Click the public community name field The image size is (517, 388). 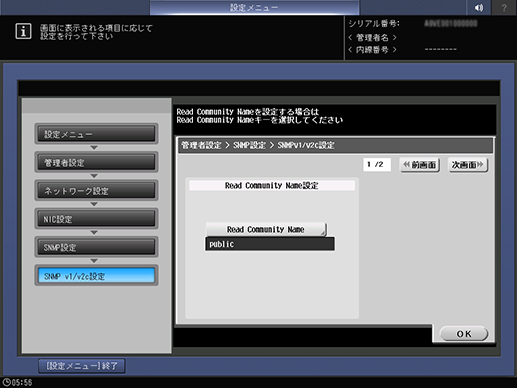click(270, 244)
